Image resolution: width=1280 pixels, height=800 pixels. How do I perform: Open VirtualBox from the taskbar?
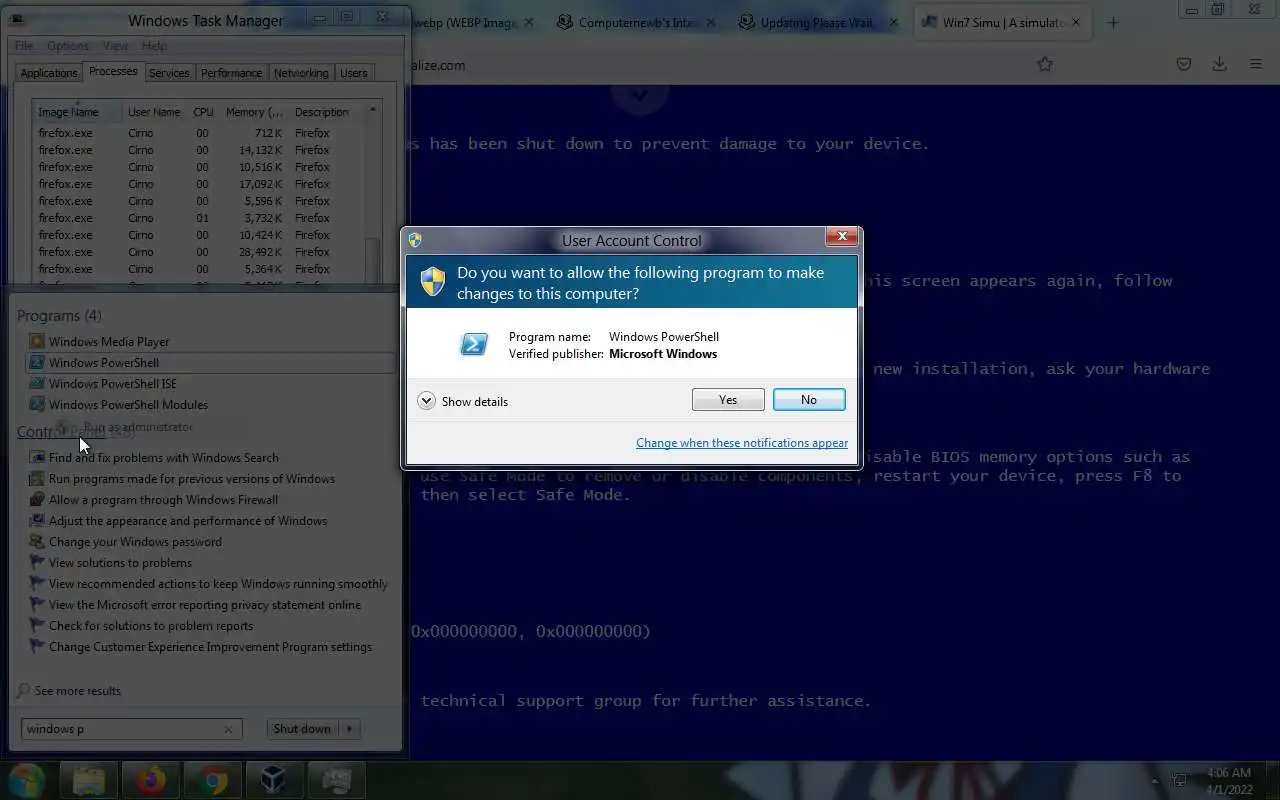click(x=274, y=780)
